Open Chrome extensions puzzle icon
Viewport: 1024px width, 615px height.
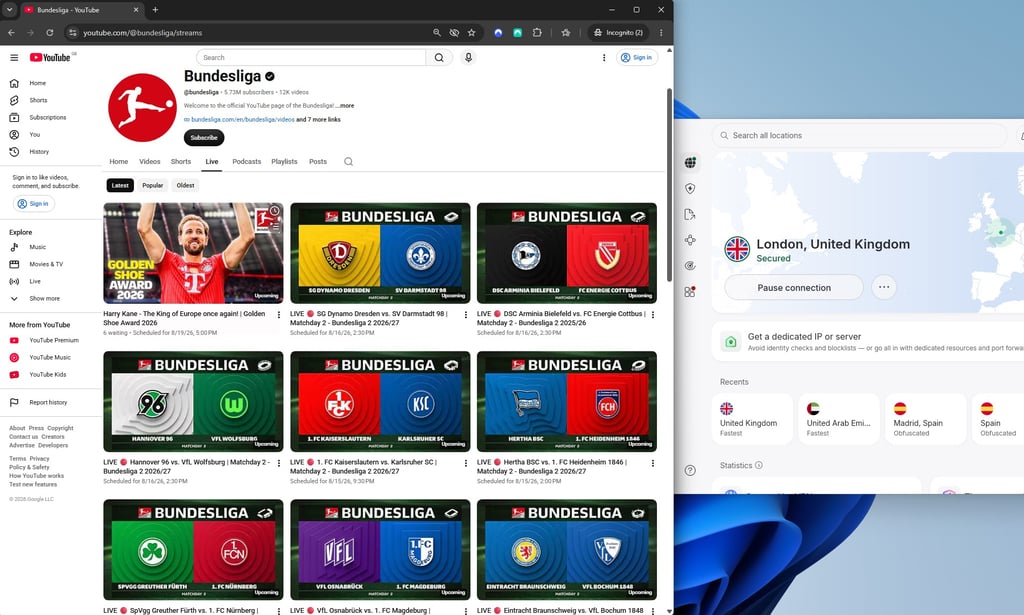click(x=537, y=32)
